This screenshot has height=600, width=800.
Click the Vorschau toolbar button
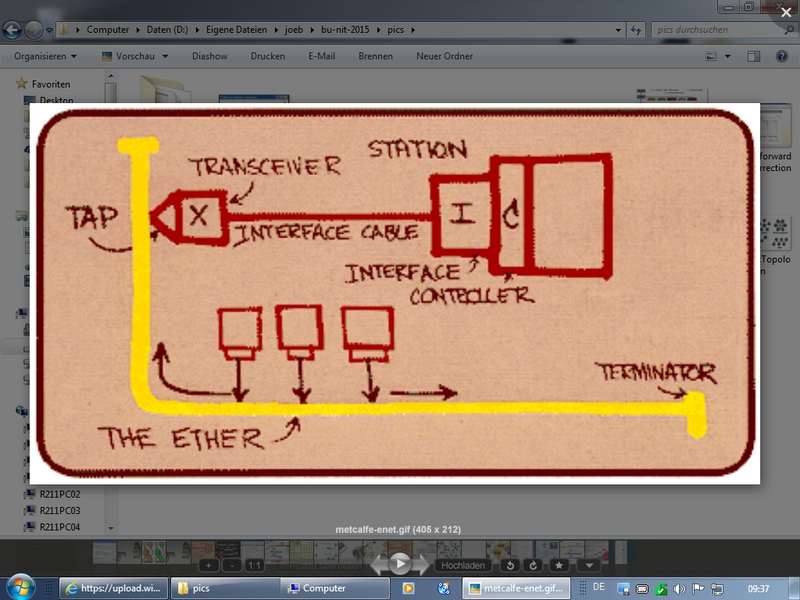point(129,56)
